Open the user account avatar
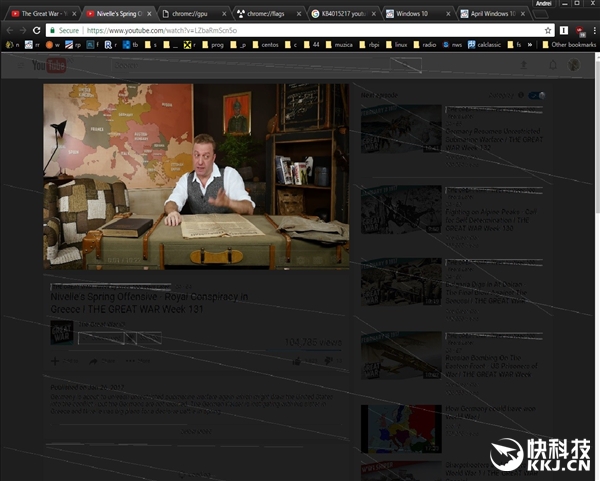 coord(574,65)
